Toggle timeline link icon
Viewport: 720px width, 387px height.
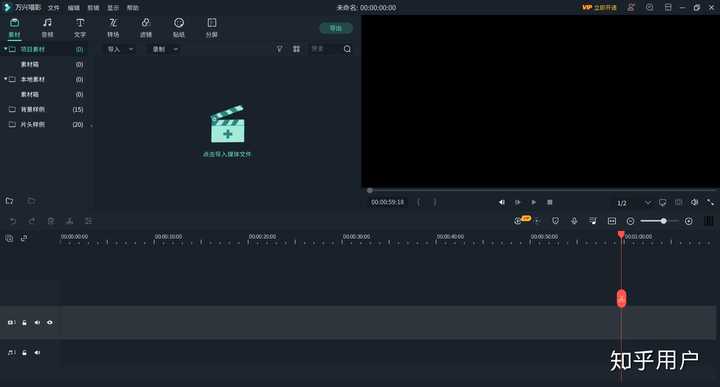click(x=24, y=238)
